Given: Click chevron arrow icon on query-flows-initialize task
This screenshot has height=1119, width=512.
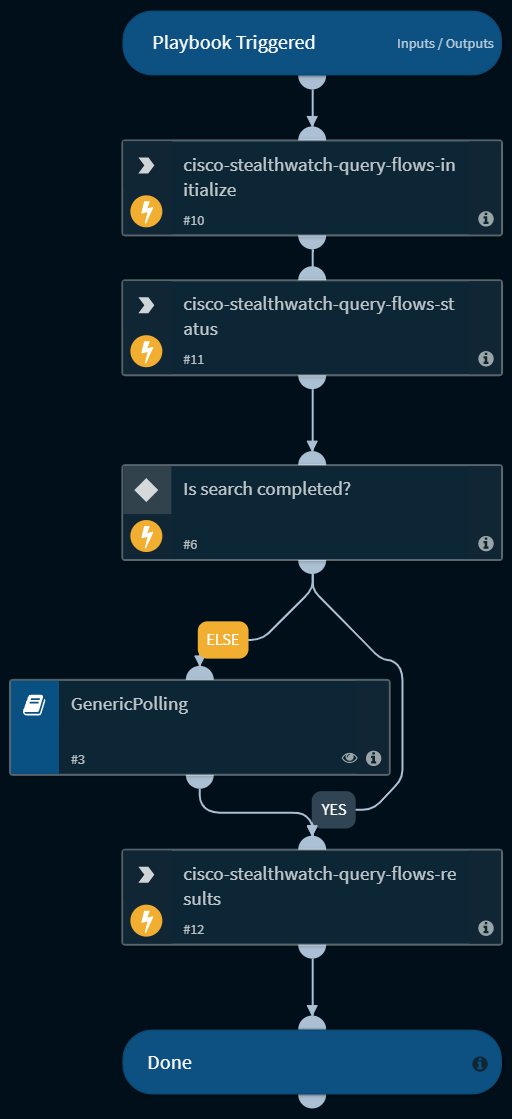Looking at the screenshot, I should pyautogui.click(x=146, y=166).
